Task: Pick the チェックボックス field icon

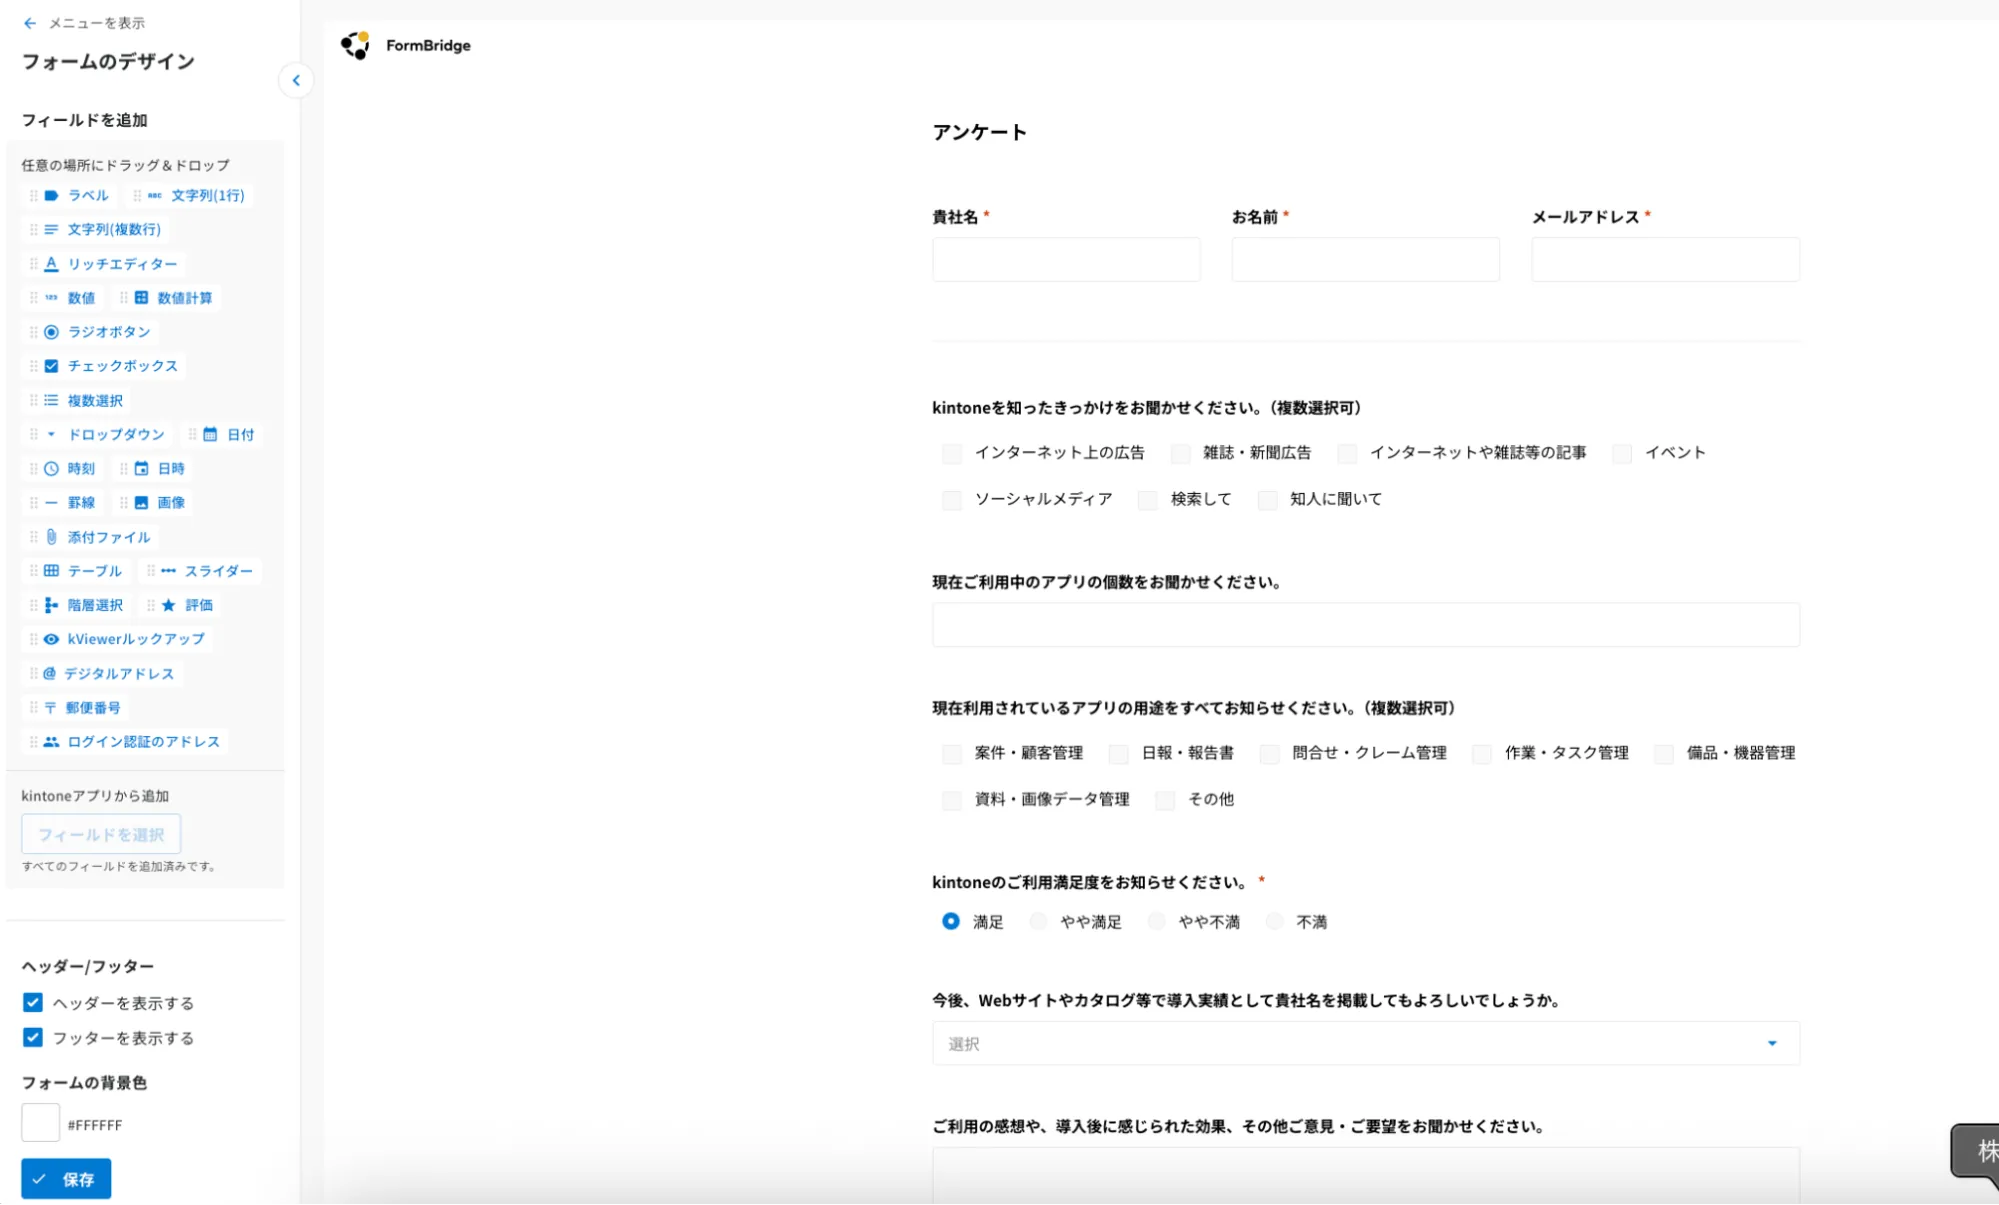Action: [x=51, y=366]
